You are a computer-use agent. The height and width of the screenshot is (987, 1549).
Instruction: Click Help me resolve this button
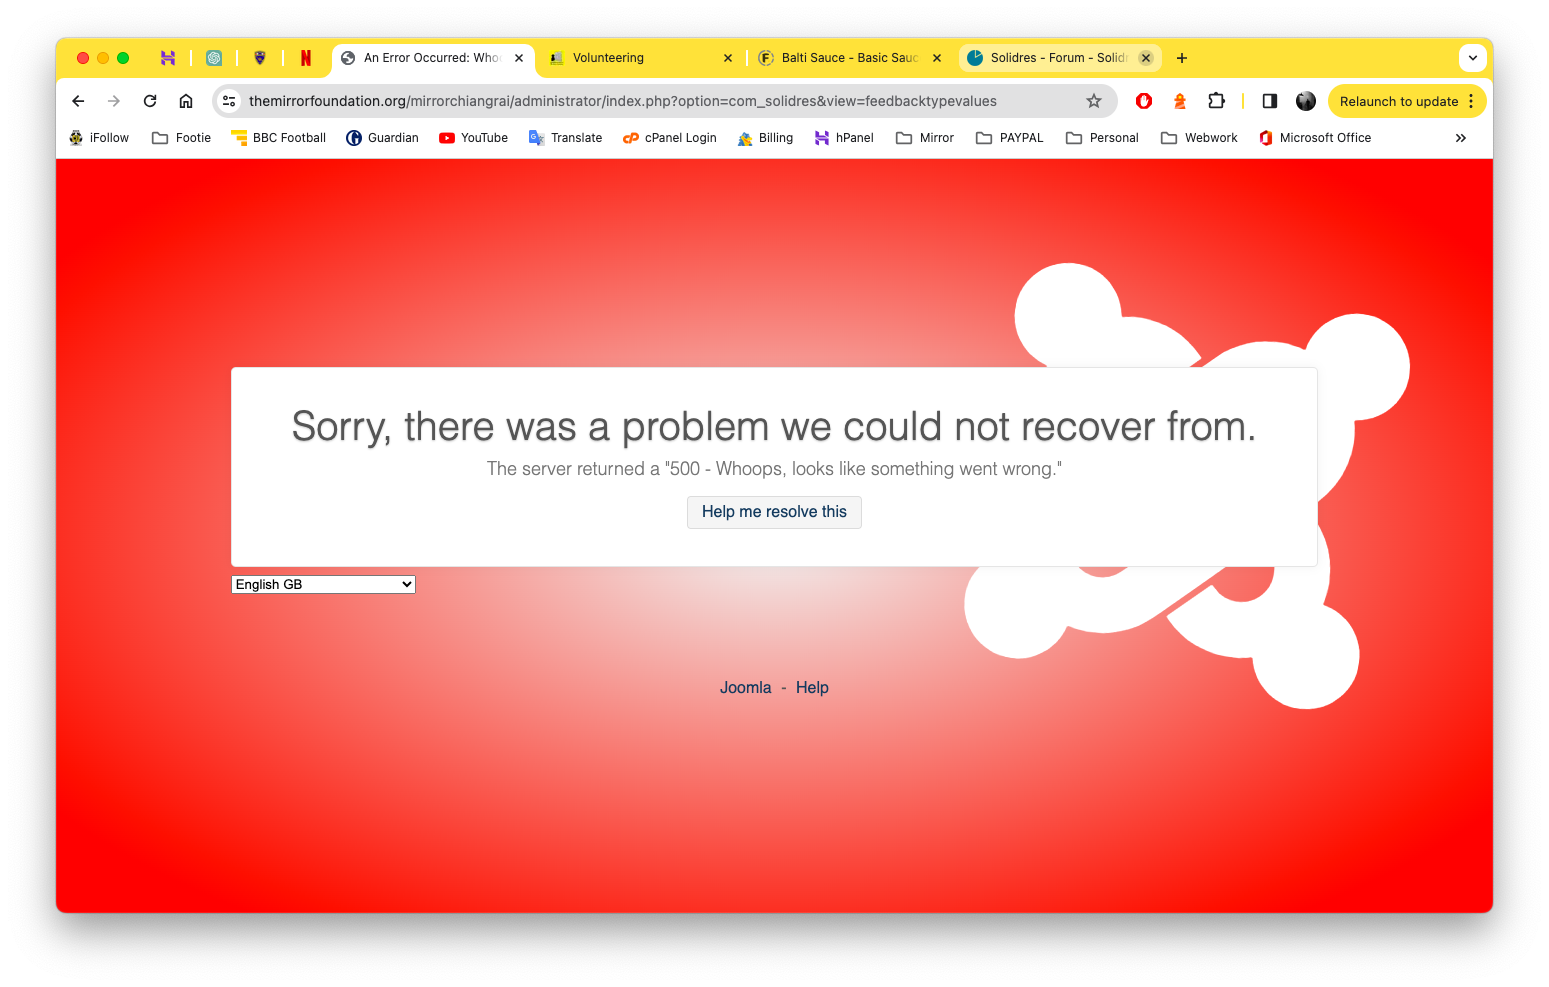coord(774,512)
